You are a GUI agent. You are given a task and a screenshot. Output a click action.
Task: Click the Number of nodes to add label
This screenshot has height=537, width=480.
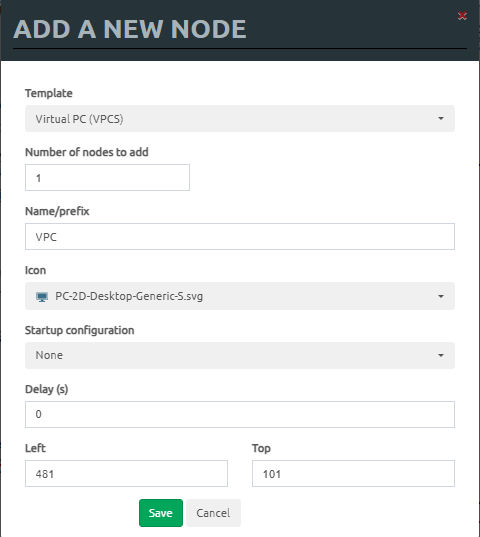point(87,152)
